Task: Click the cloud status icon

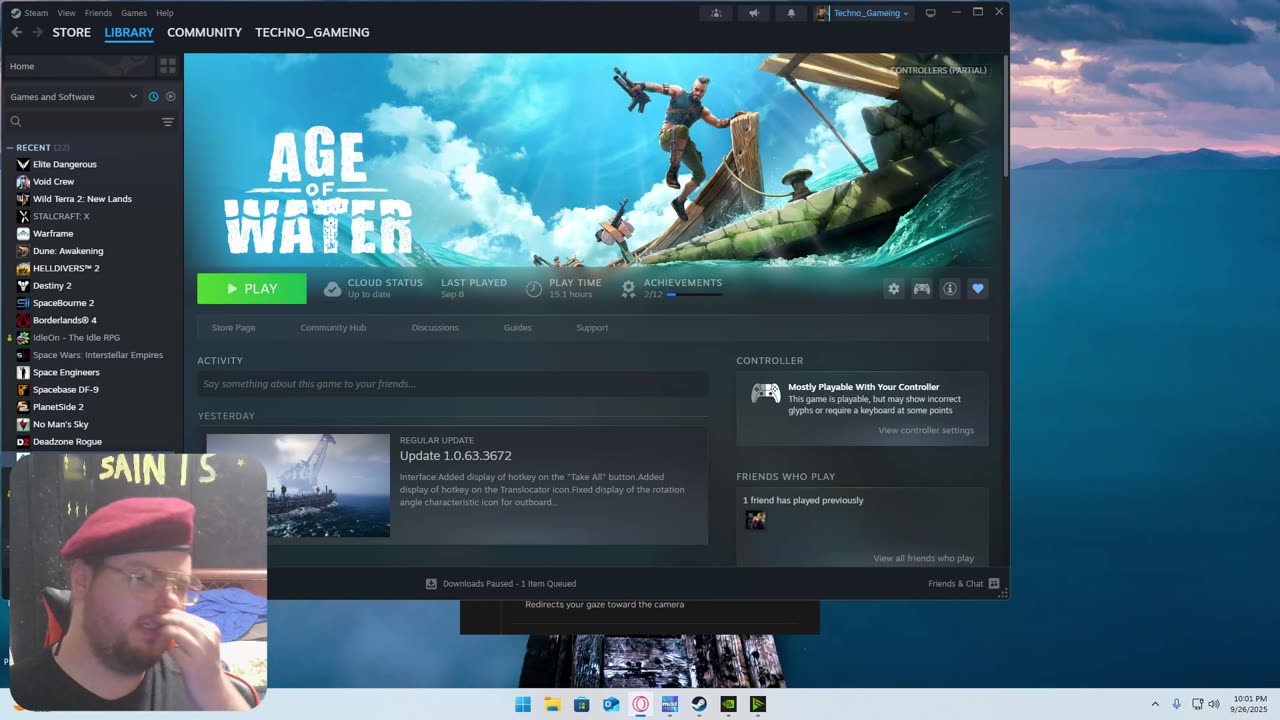Action: pos(332,289)
